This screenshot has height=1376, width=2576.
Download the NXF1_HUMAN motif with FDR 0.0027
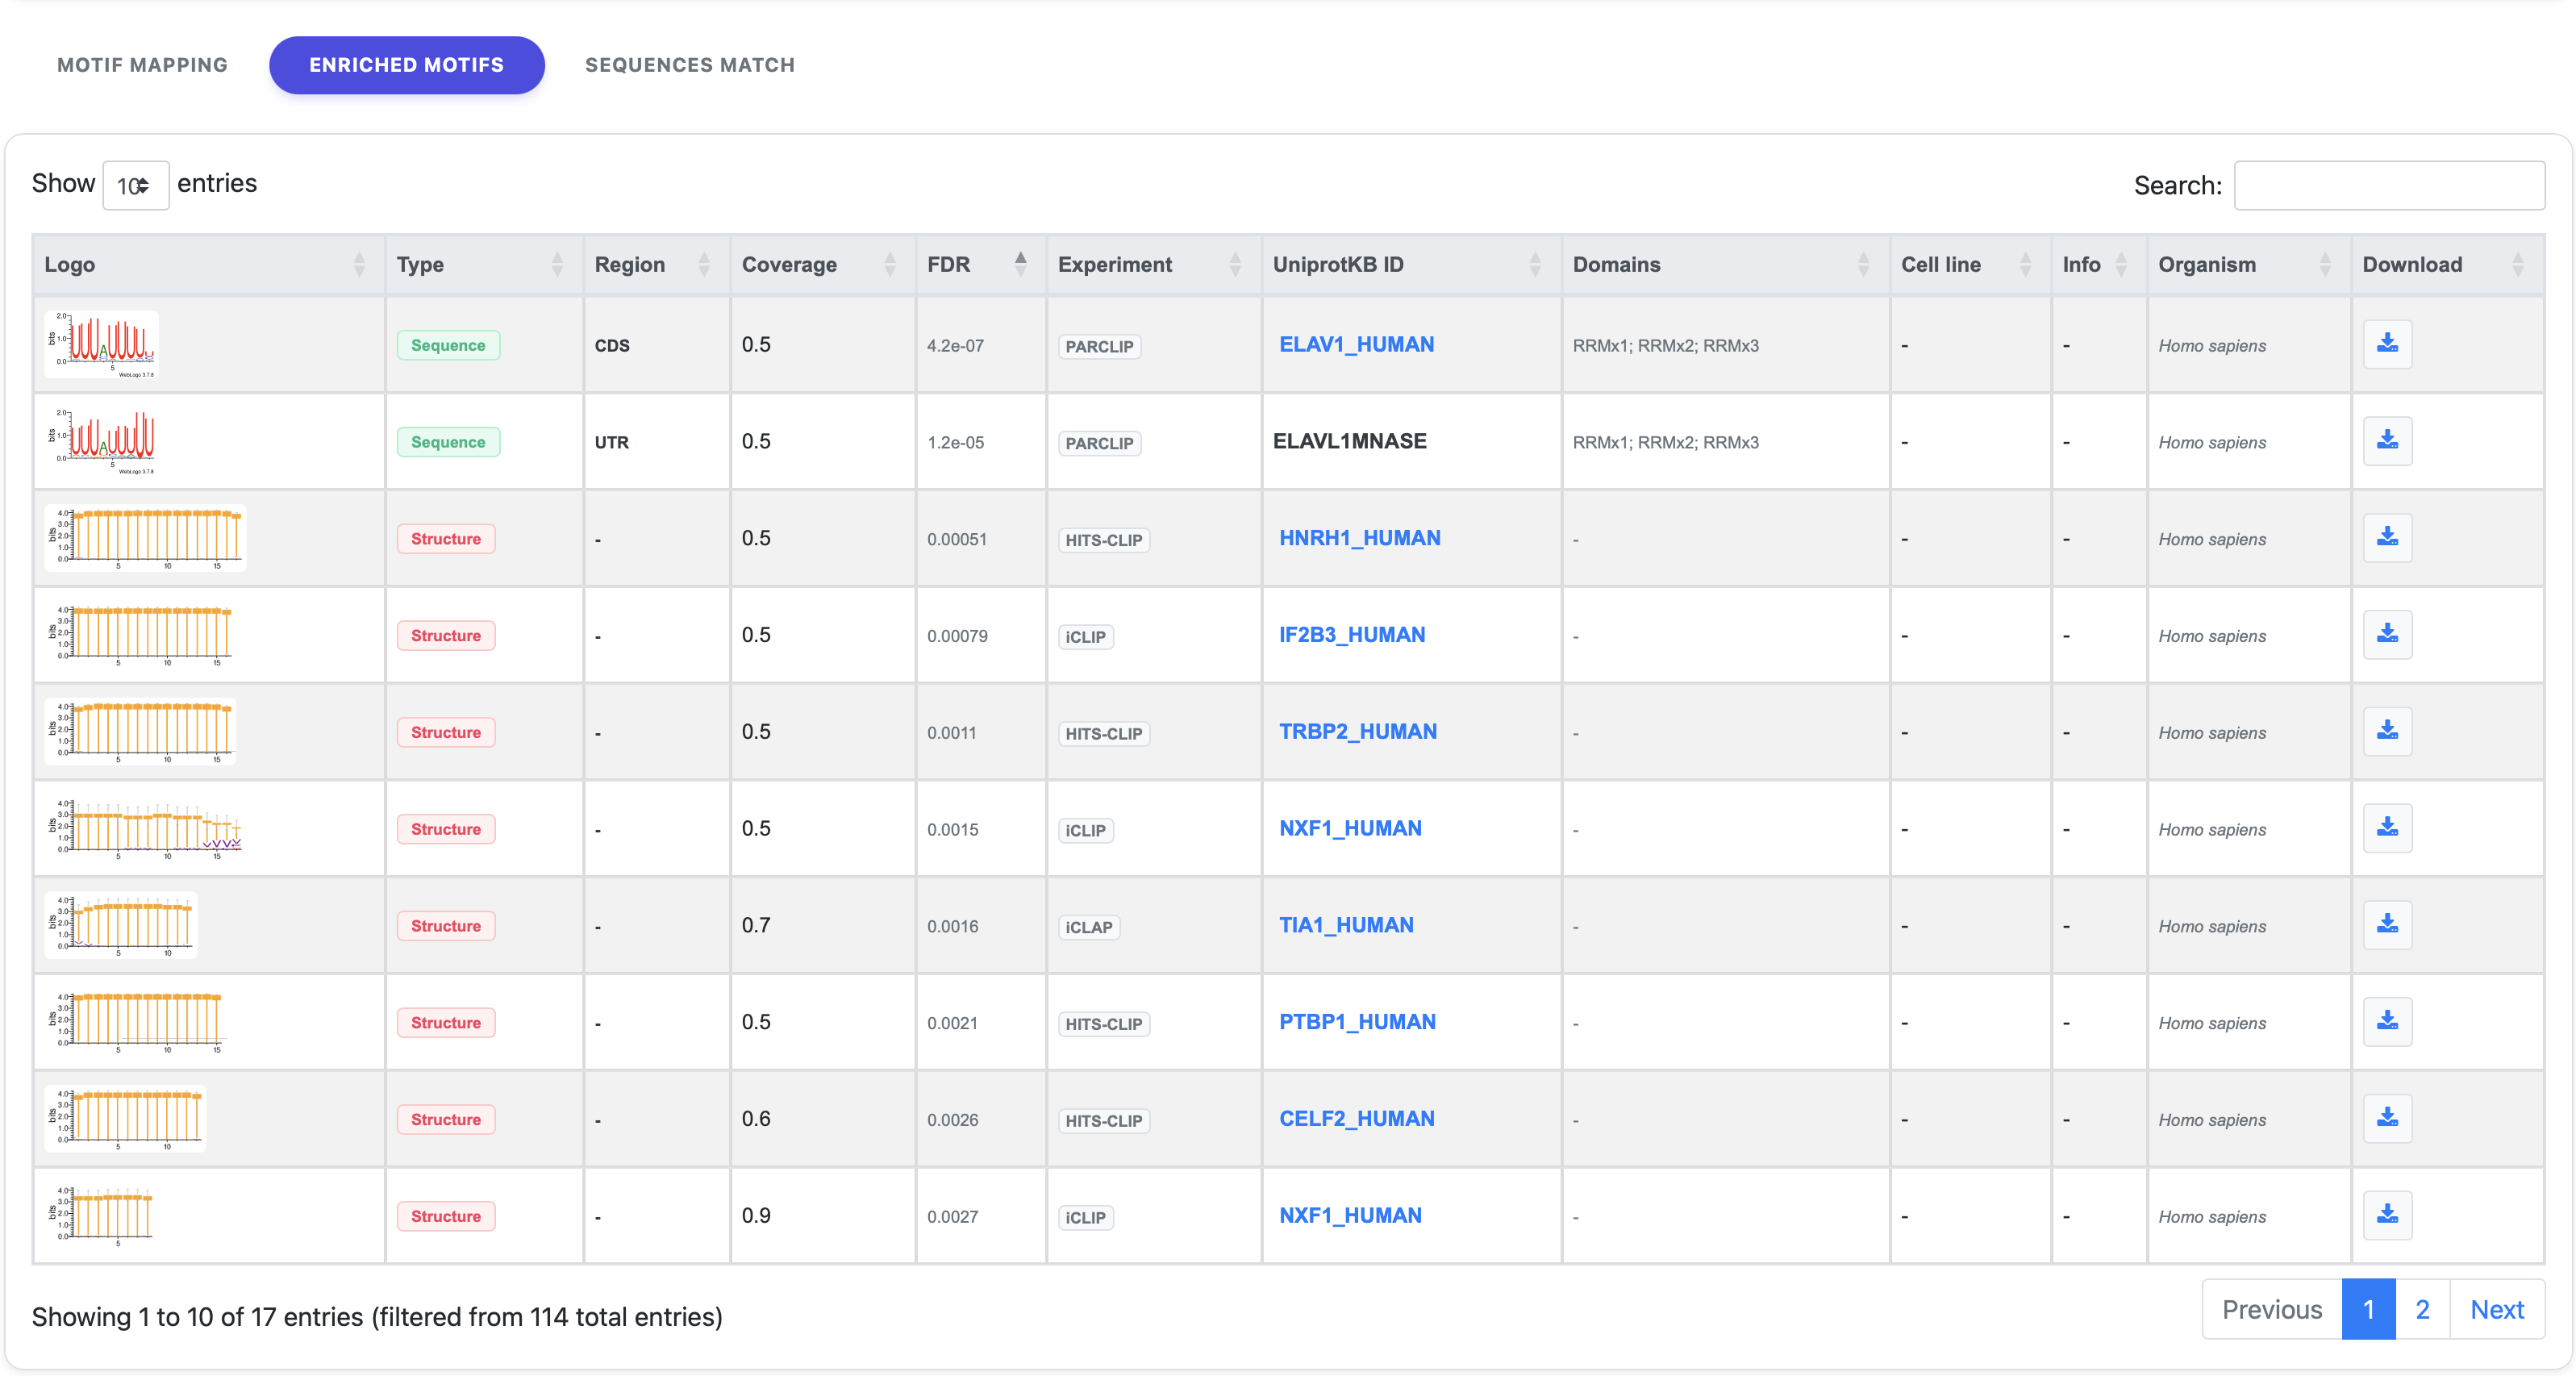pyautogui.click(x=2387, y=1215)
